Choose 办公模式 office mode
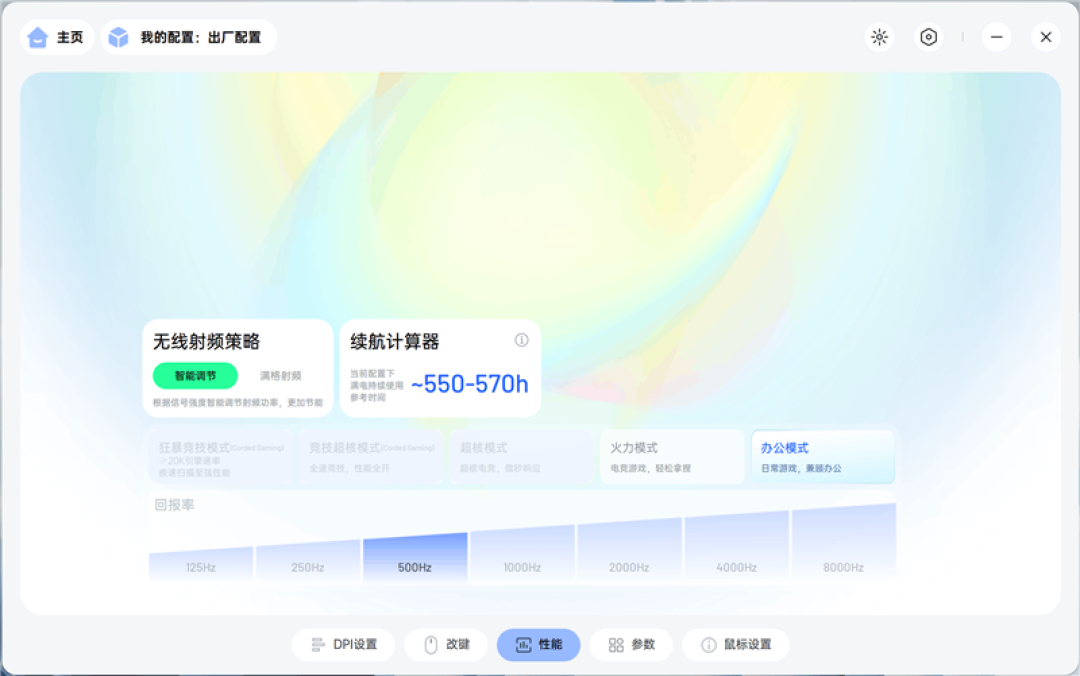This screenshot has height=676, width=1080. (822, 458)
